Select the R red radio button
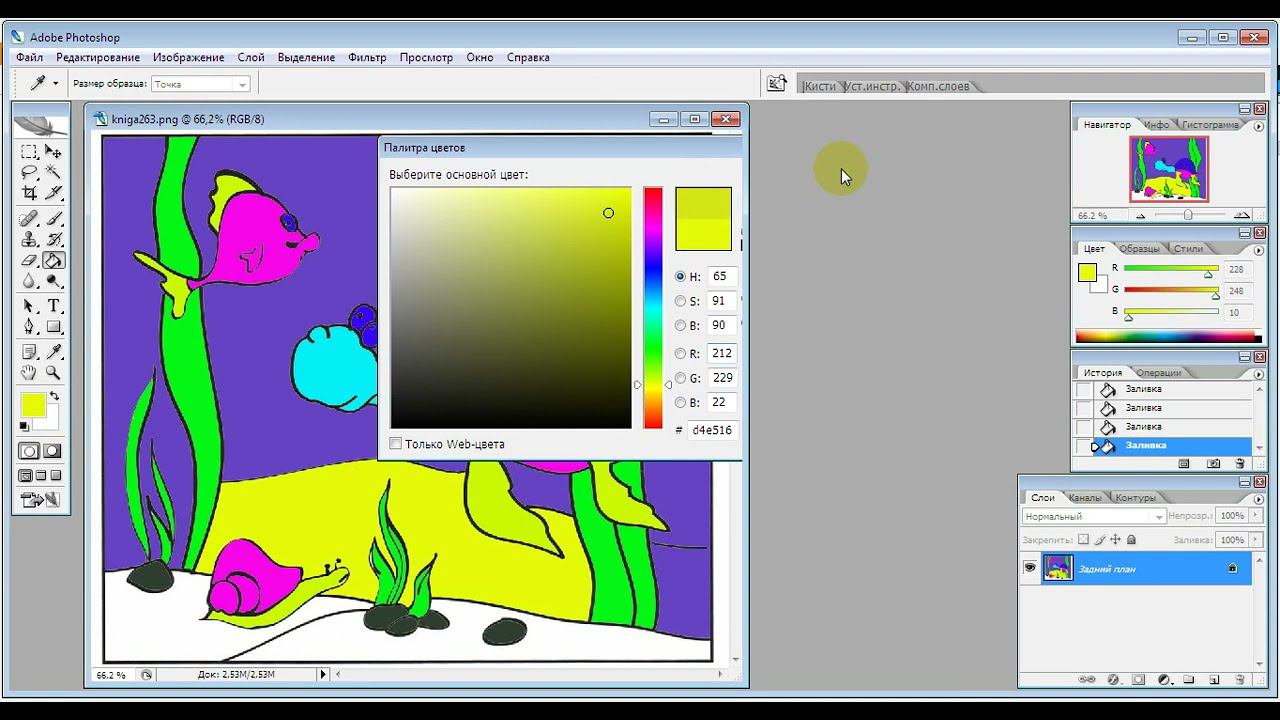Image resolution: width=1280 pixels, height=720 pixels. [681, 353]
